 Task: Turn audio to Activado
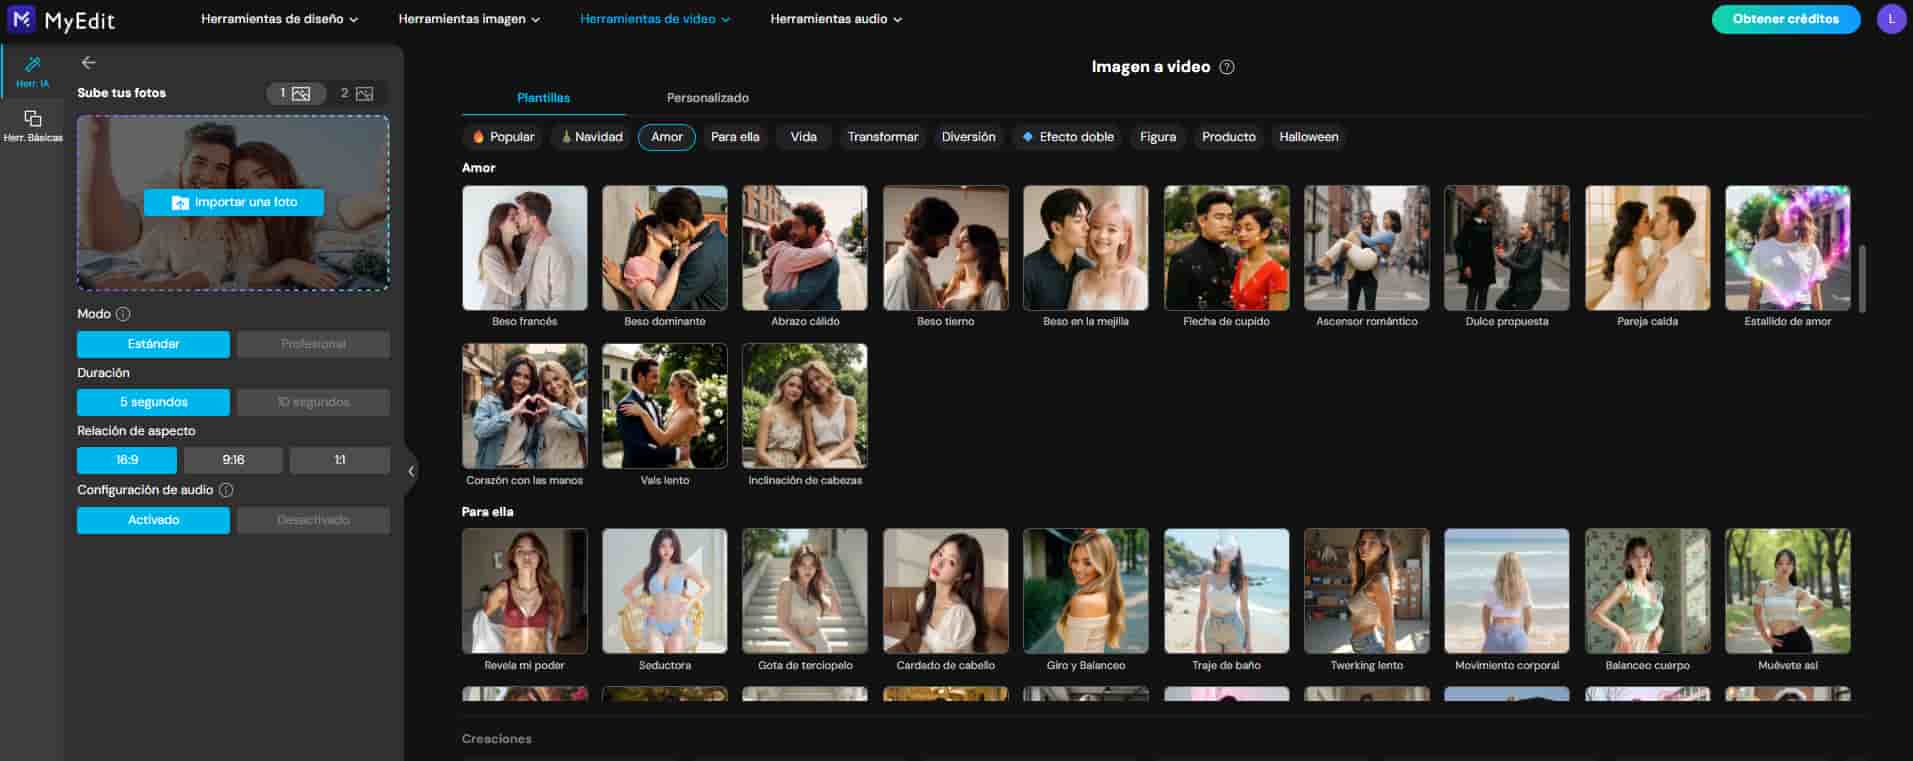pos(153,520)
